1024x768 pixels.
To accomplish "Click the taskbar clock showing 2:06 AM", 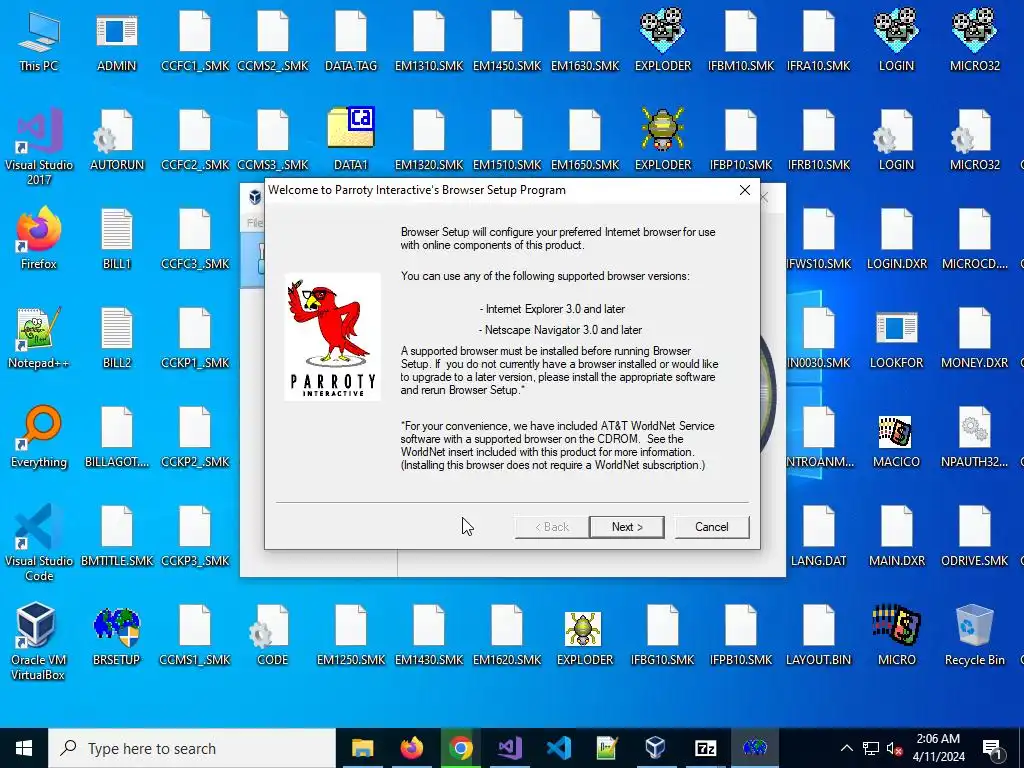I will coord(938,748).
